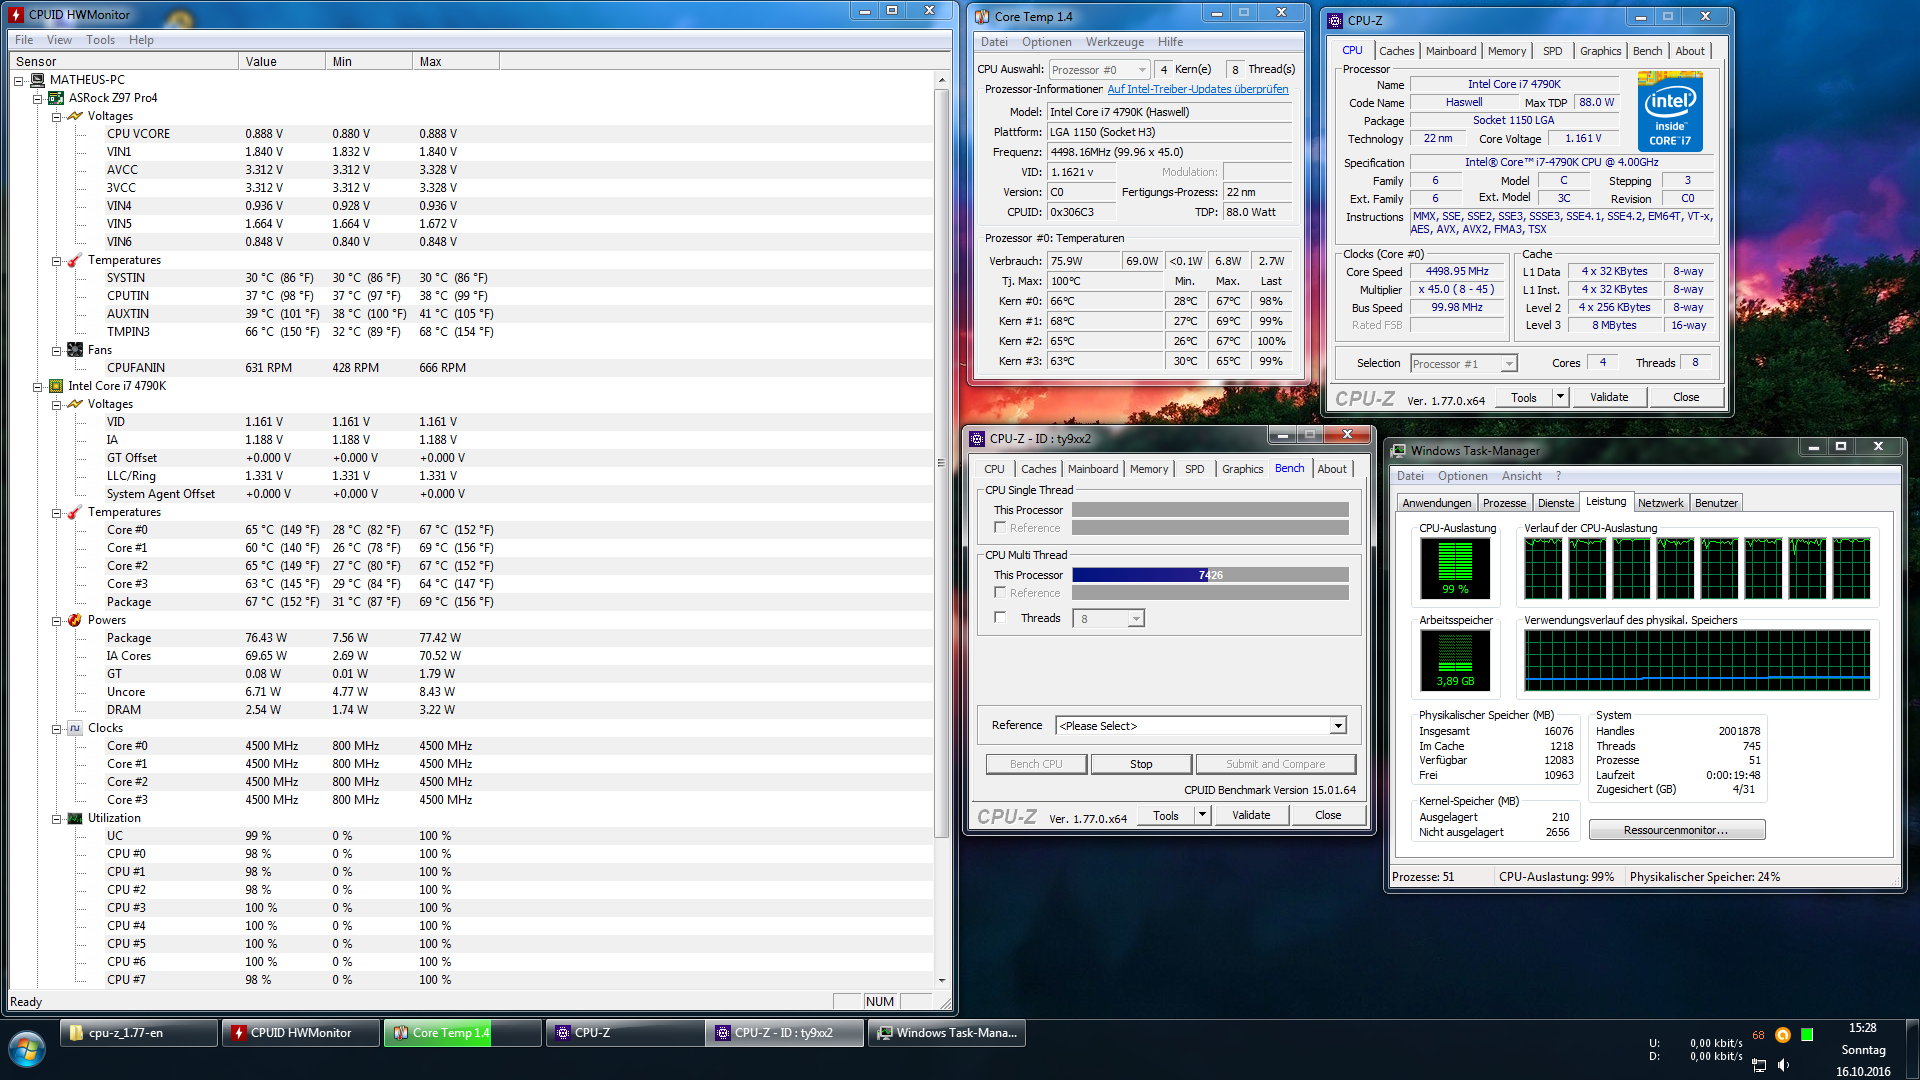The width and height of the screenshot is (1920, 1080).
Task: Toggle the Threads checkbox in Bench
Action: pos(1000,618)
